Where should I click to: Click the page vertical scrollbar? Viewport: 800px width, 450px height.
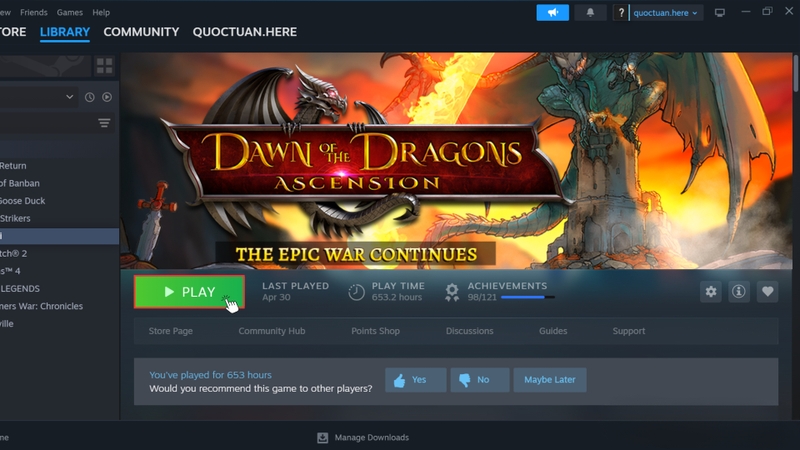[796, 74]
